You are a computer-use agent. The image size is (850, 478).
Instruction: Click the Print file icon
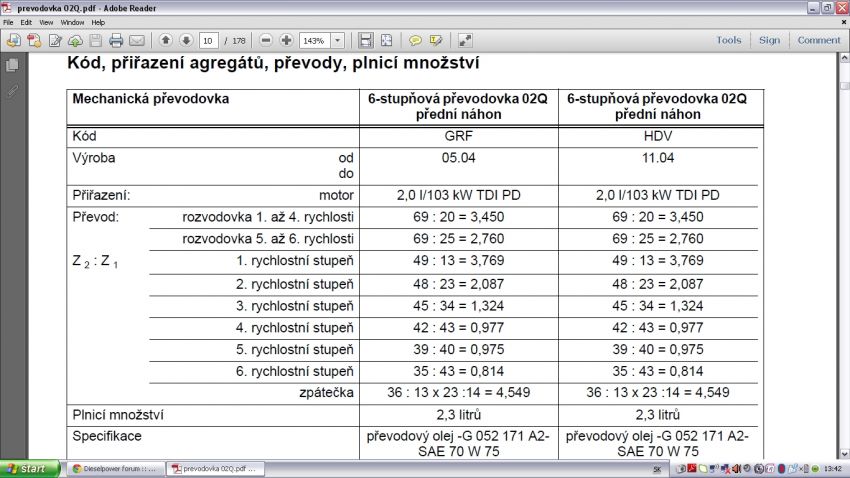coord(116,41)
